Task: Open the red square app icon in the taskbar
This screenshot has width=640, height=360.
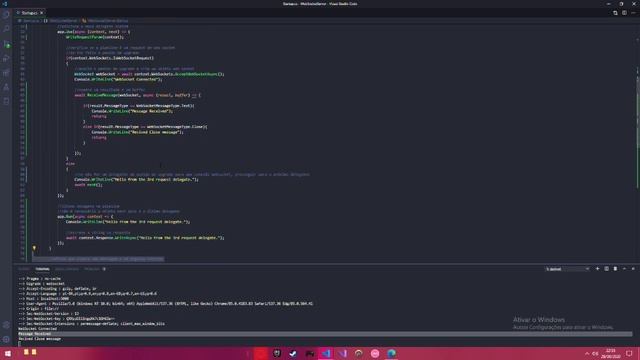Action: (260, 353)
